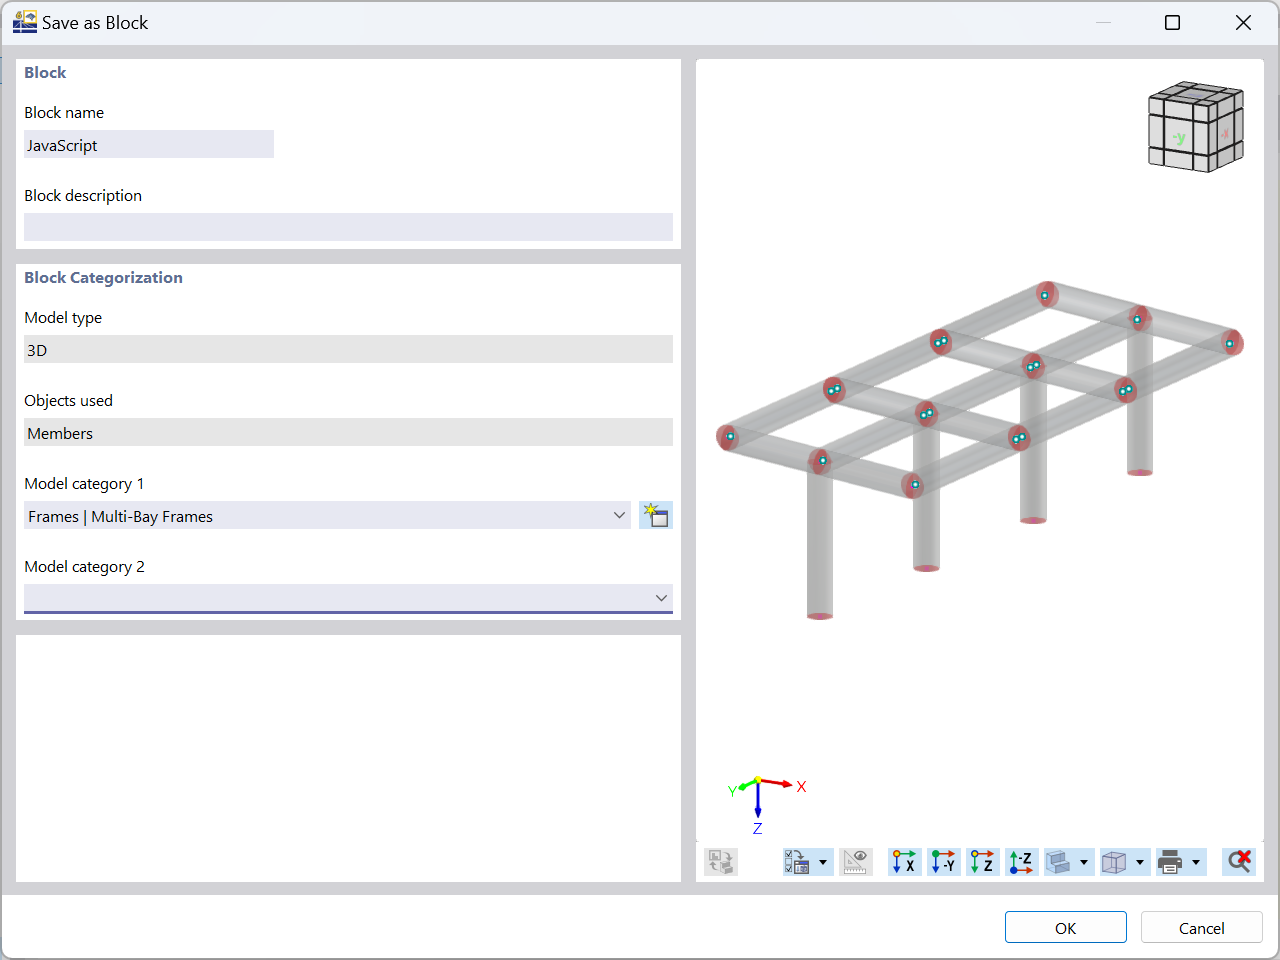Viewport: 1280px width, 960px height.
Task: Confirm with the OK button
Action: 1066,927
